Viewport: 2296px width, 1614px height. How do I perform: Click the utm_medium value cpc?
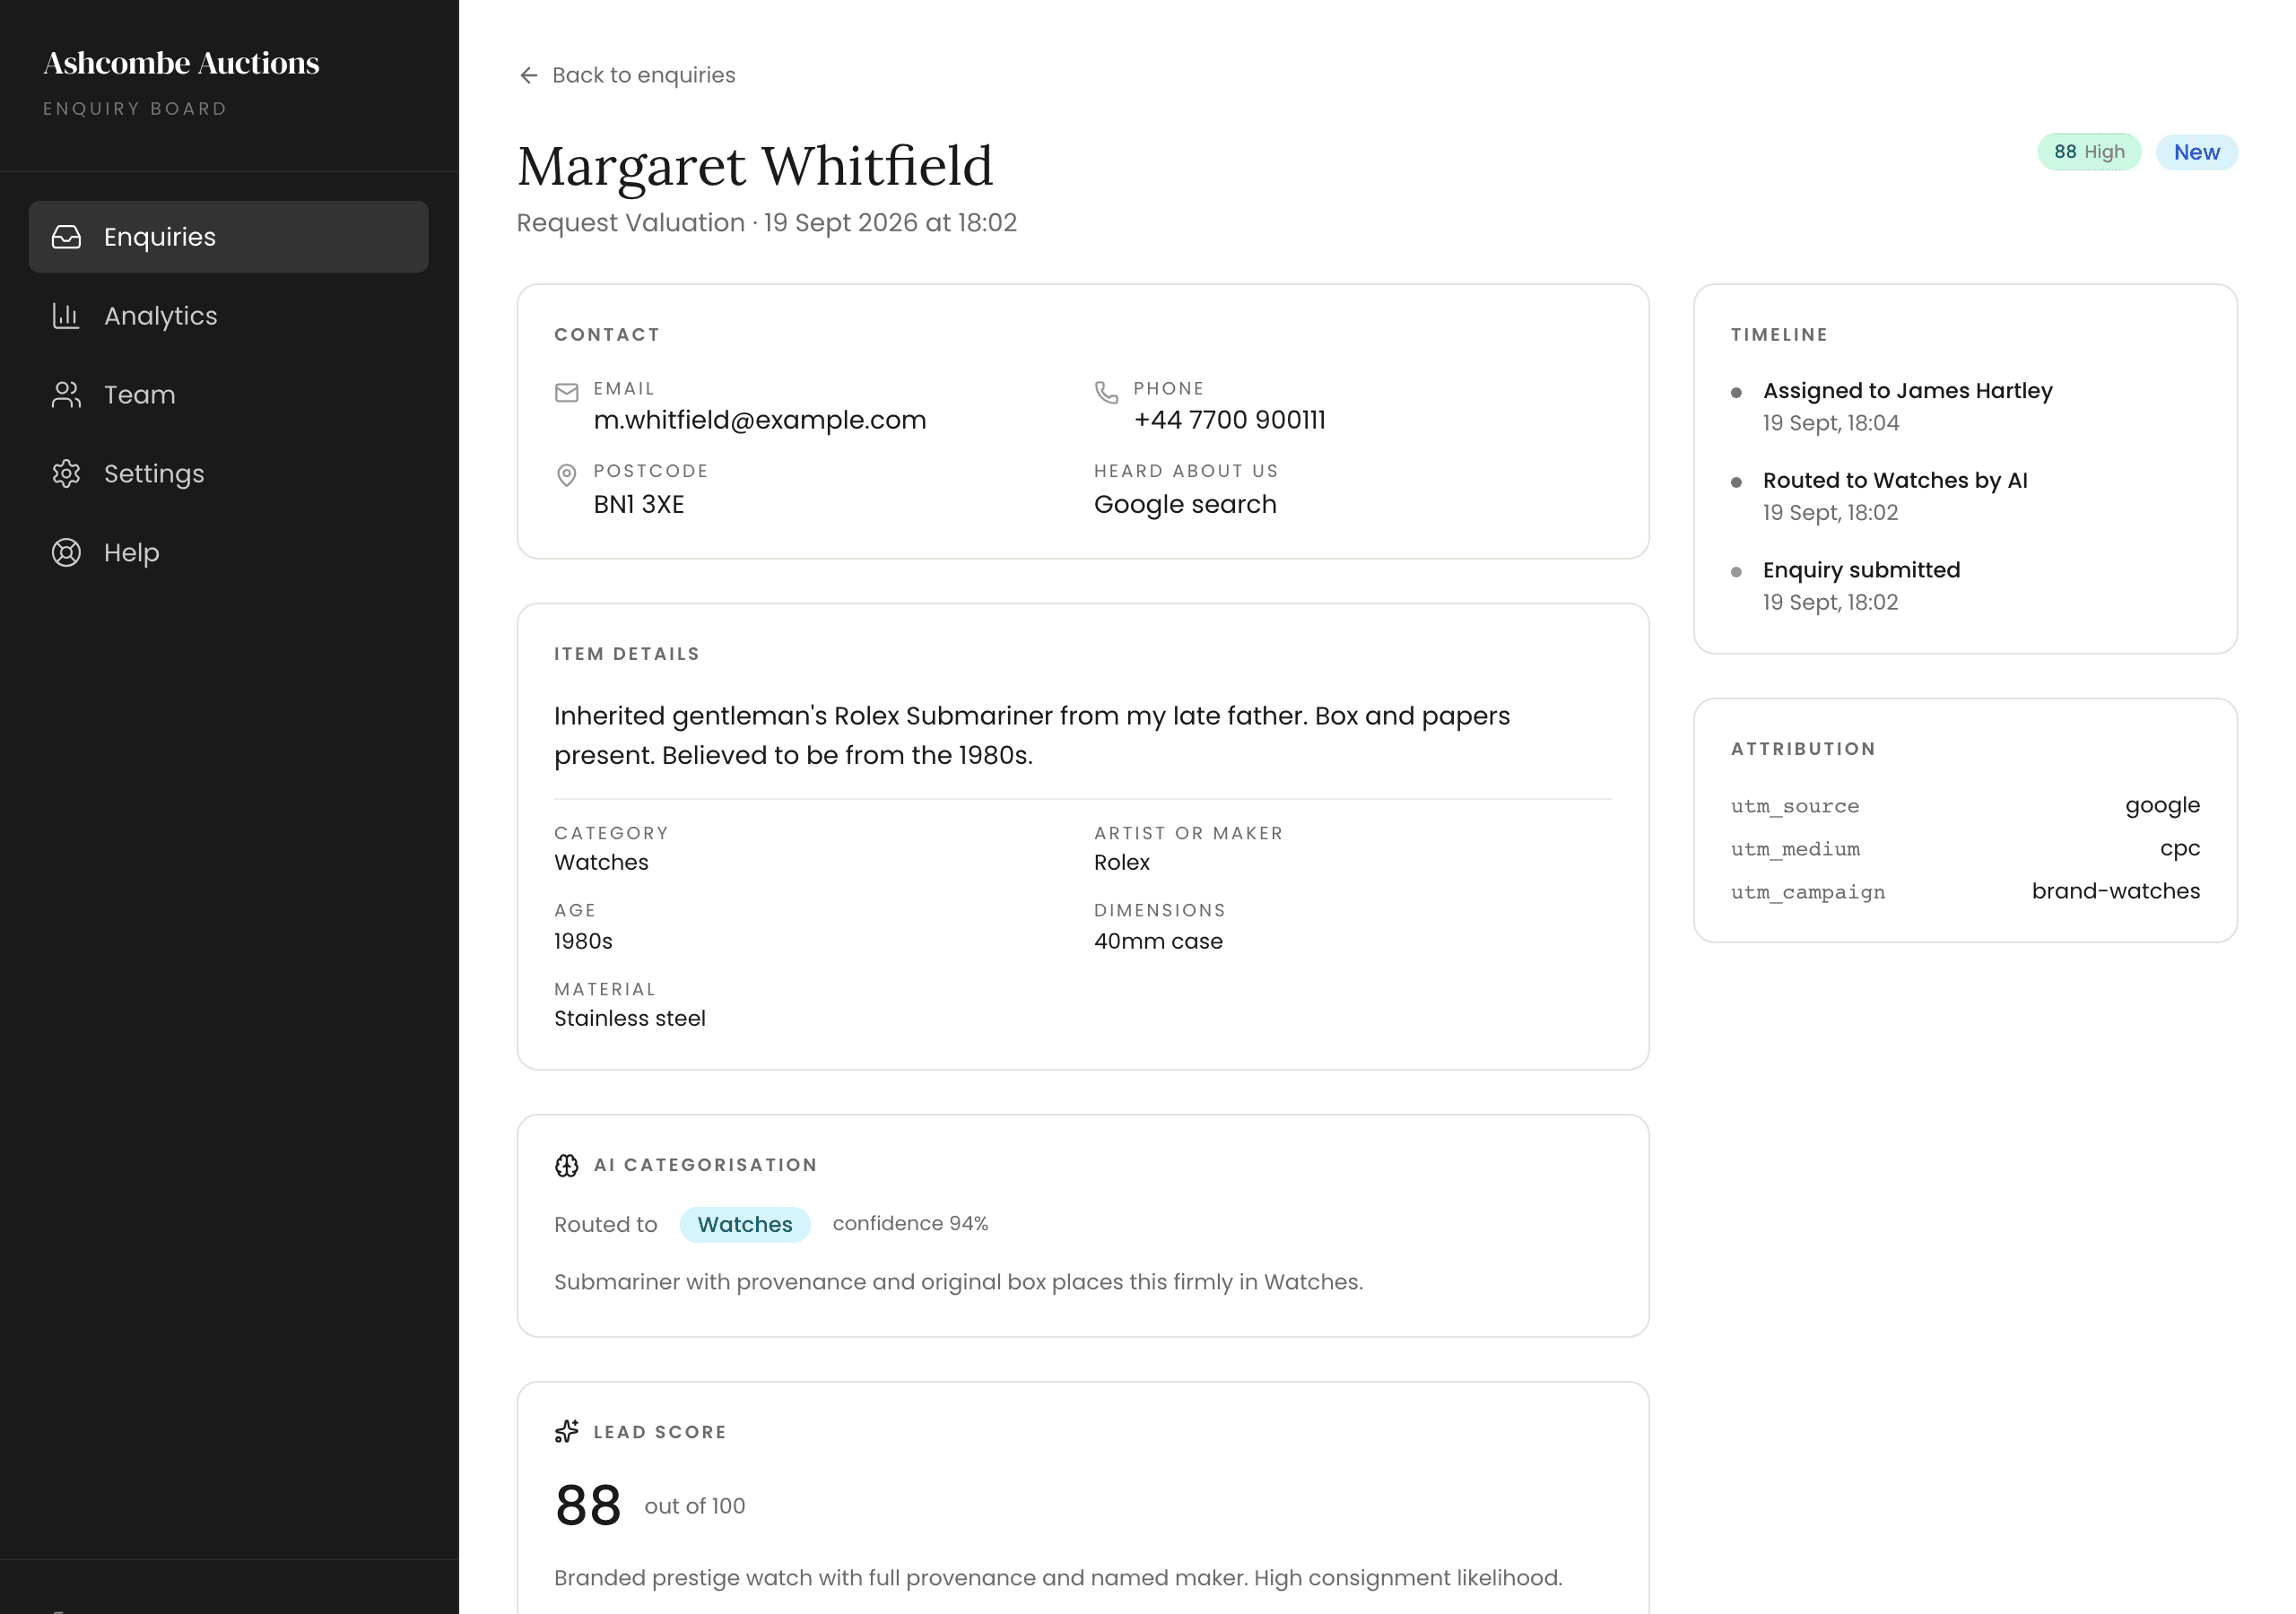coord(2179,849)
